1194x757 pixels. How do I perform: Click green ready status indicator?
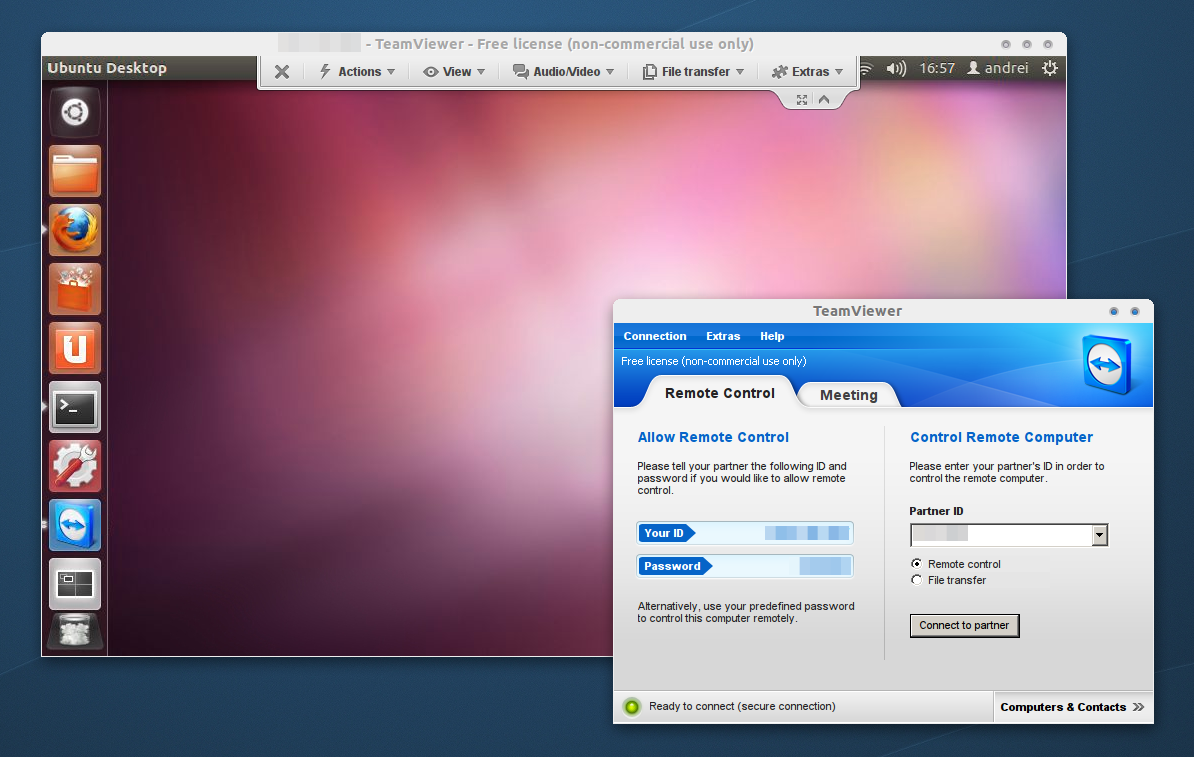632,707
